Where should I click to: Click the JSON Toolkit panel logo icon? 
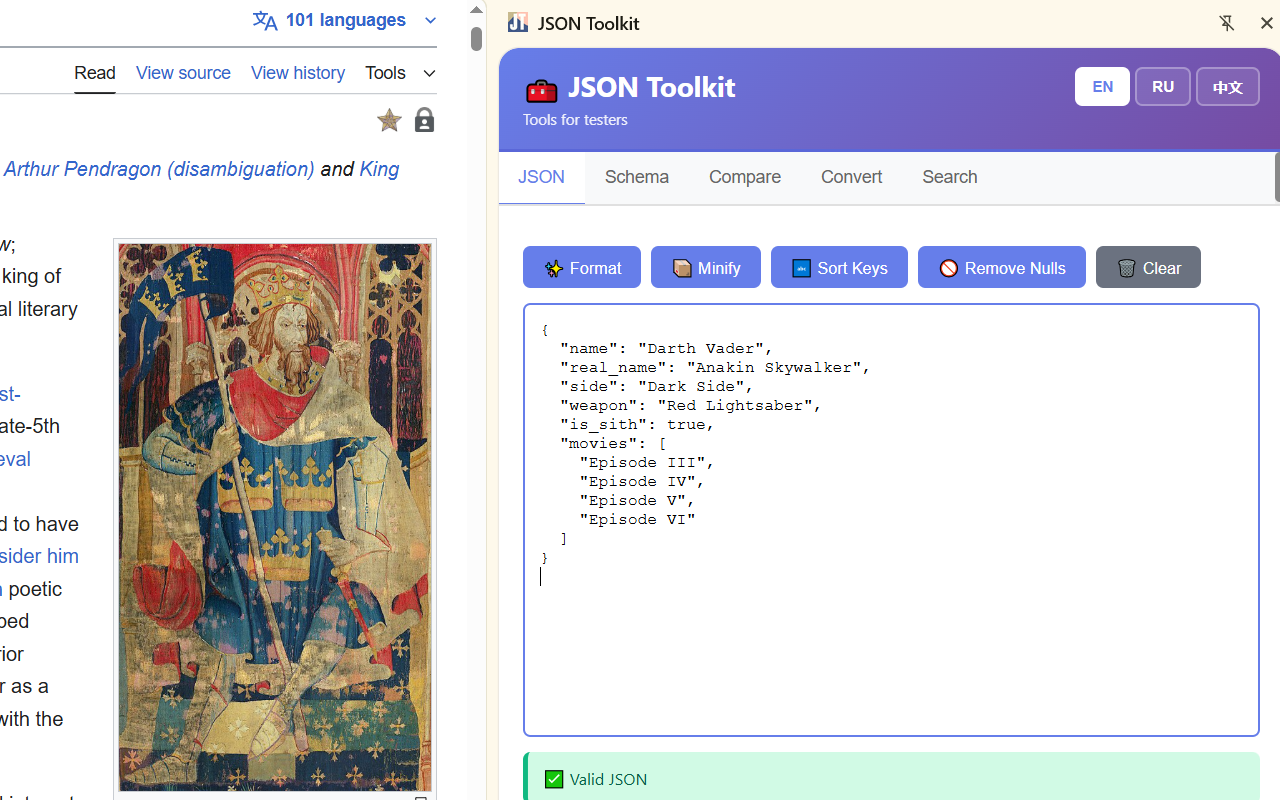518,23
